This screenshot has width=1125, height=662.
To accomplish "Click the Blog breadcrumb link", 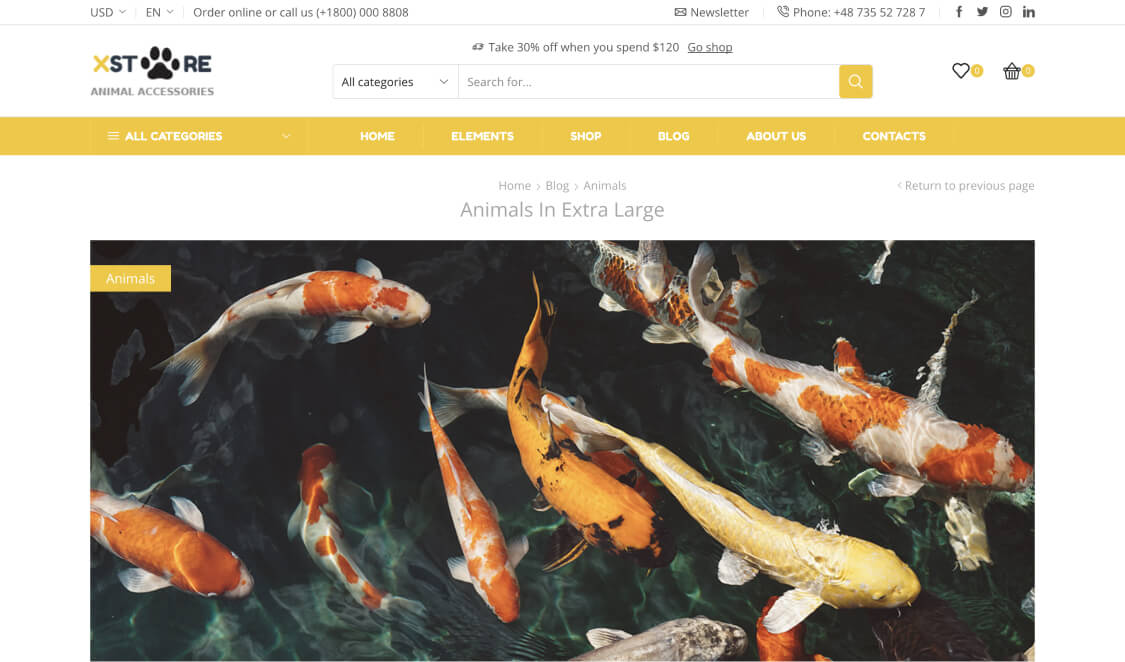I will [x=557, y=186].
